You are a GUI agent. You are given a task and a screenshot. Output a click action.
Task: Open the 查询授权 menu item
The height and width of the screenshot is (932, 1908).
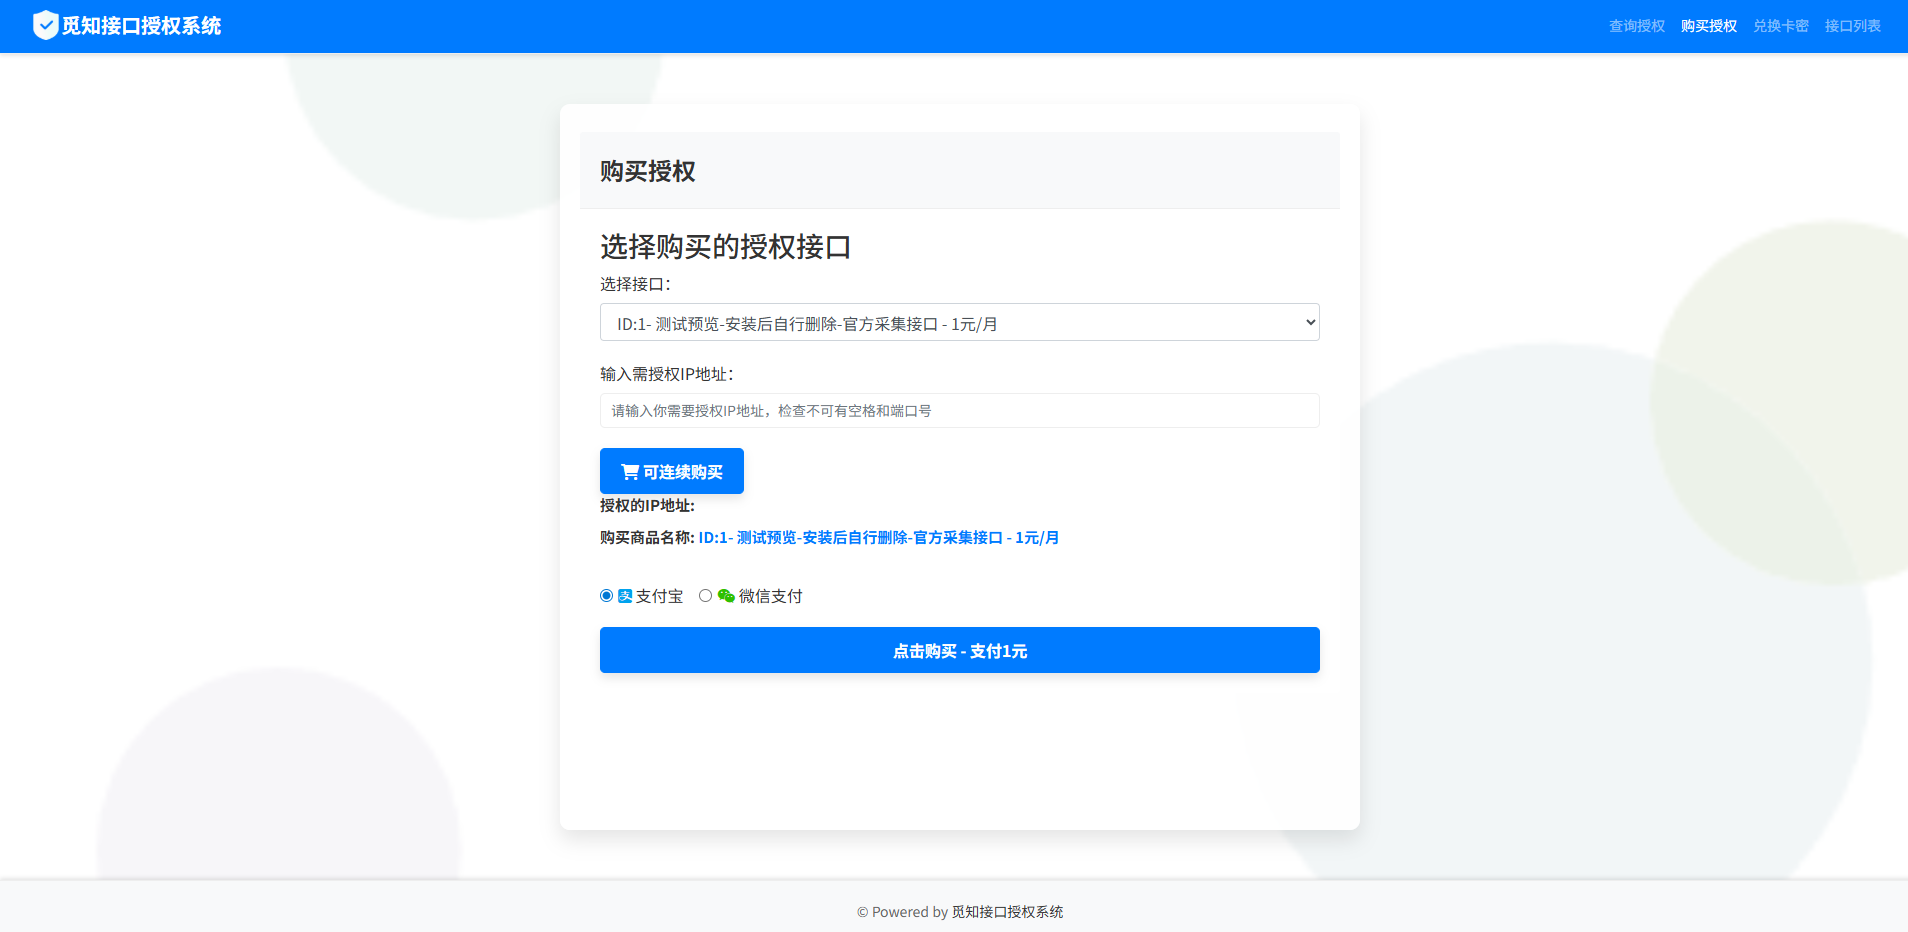click(1637, 25)
